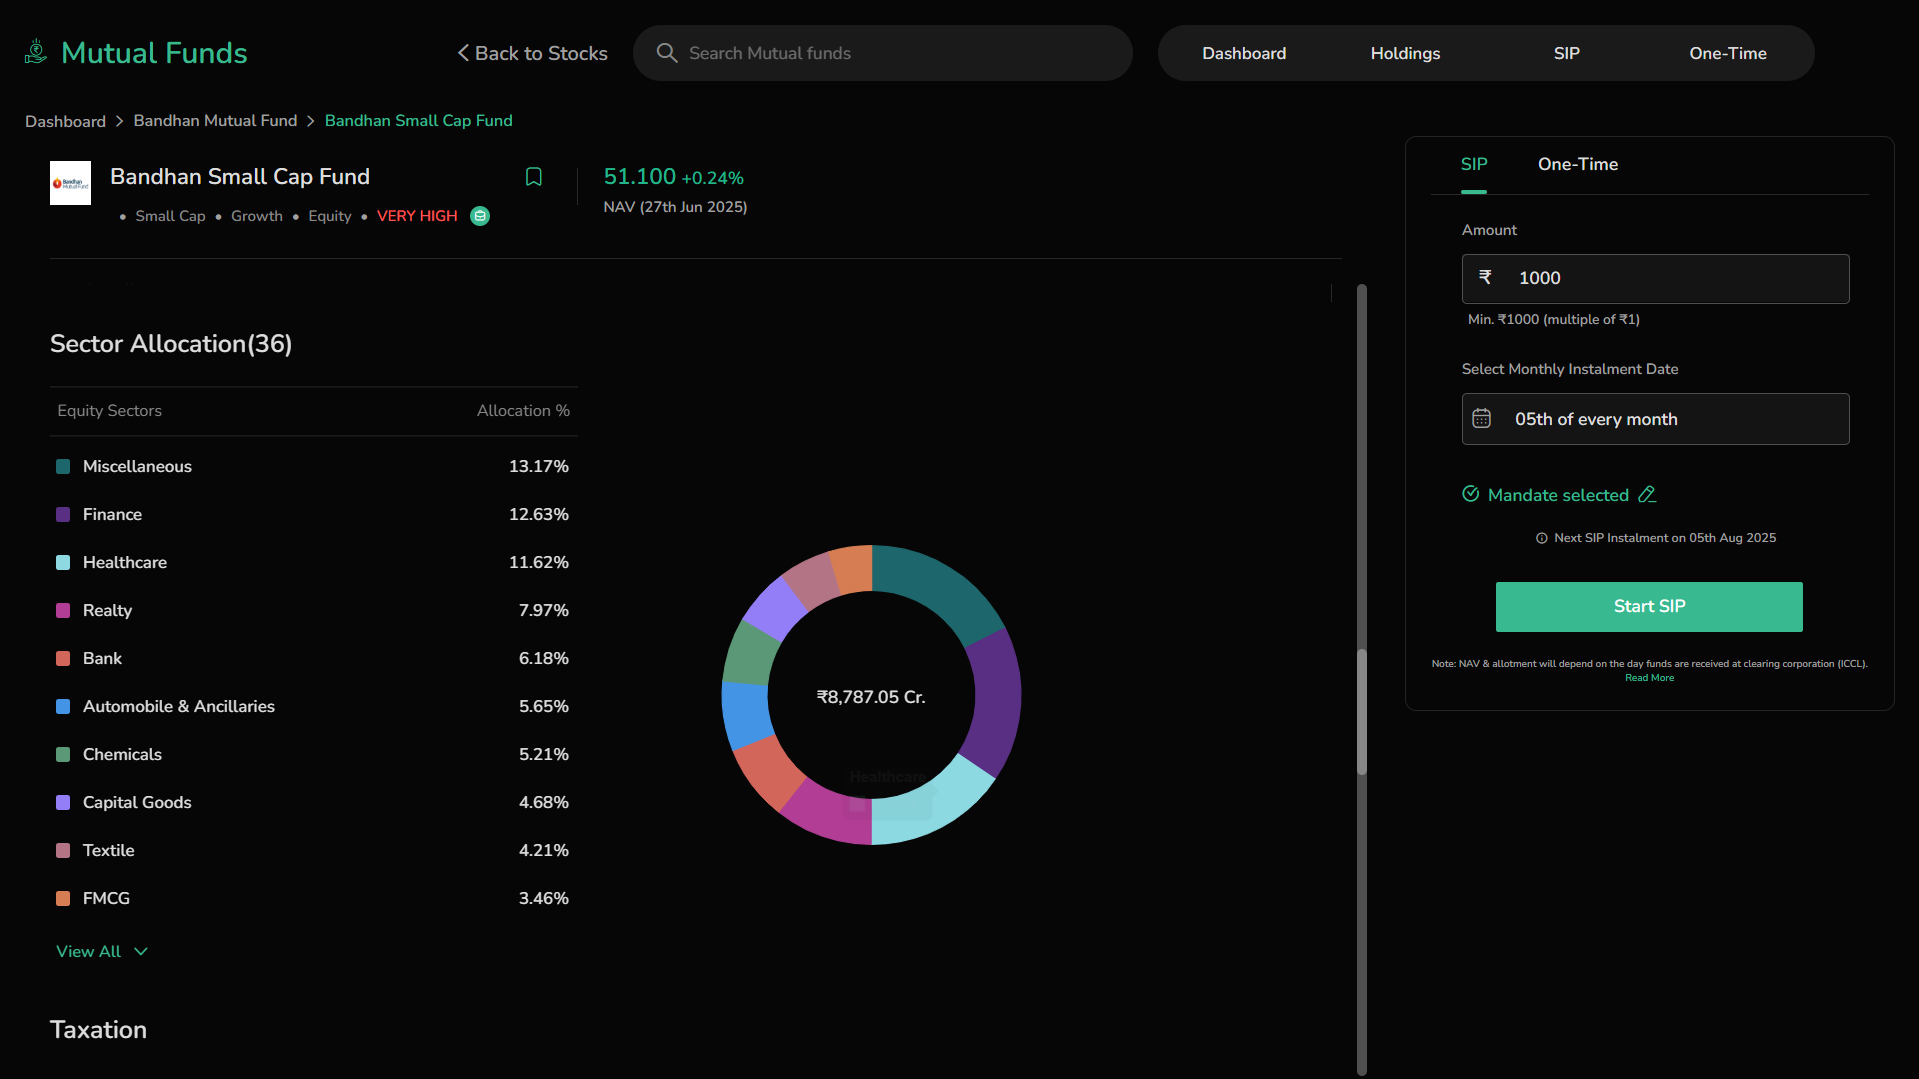Open the One-Time nav tab in header
Viewport: 1919px width, 1079px height.
coord(1728,53)
